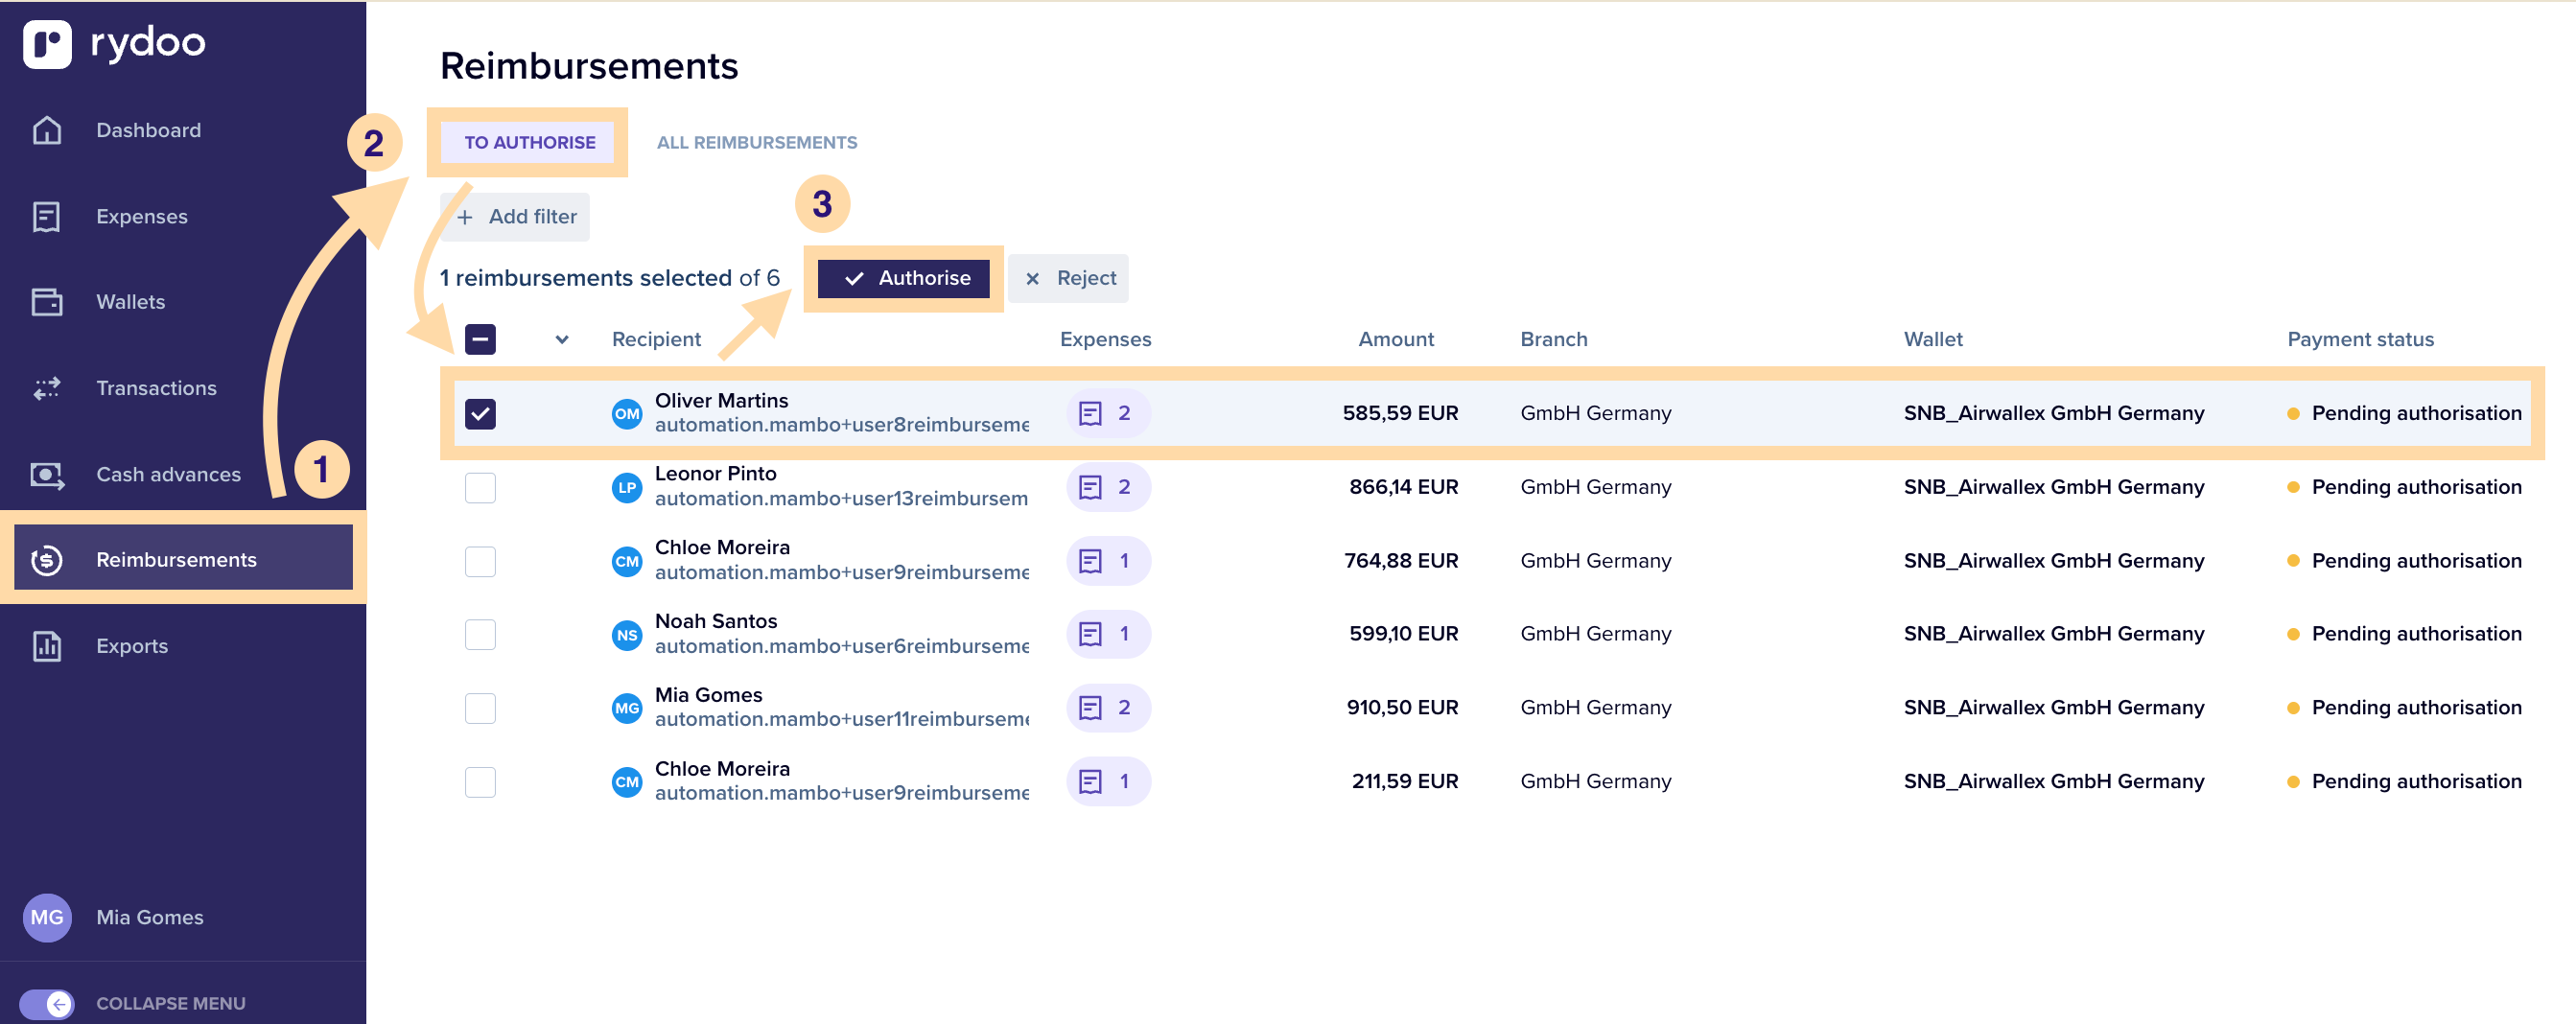This screenshot has width=2576, height=1024.
Task: Open Expenses receipt icon in sidebar
Action: pos(47,216)
